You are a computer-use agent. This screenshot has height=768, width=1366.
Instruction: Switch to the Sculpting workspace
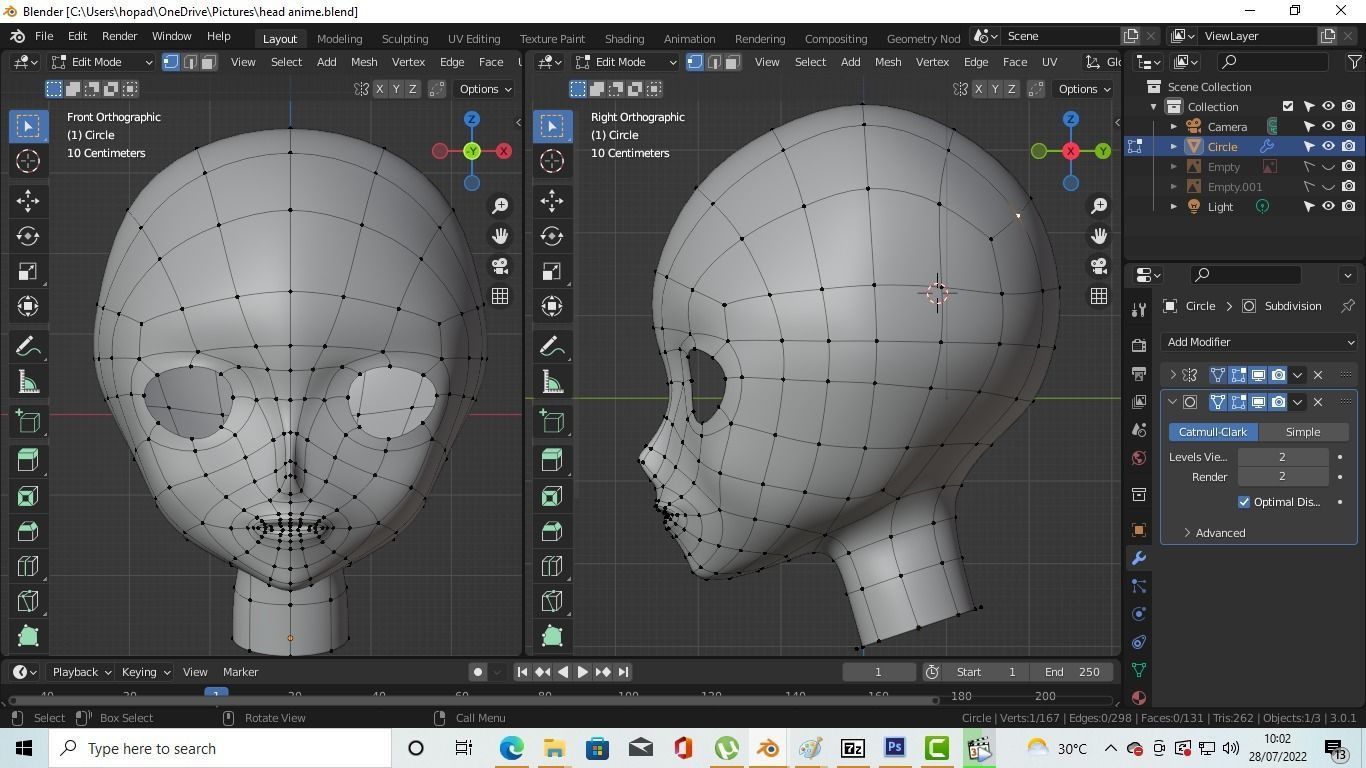404,36
